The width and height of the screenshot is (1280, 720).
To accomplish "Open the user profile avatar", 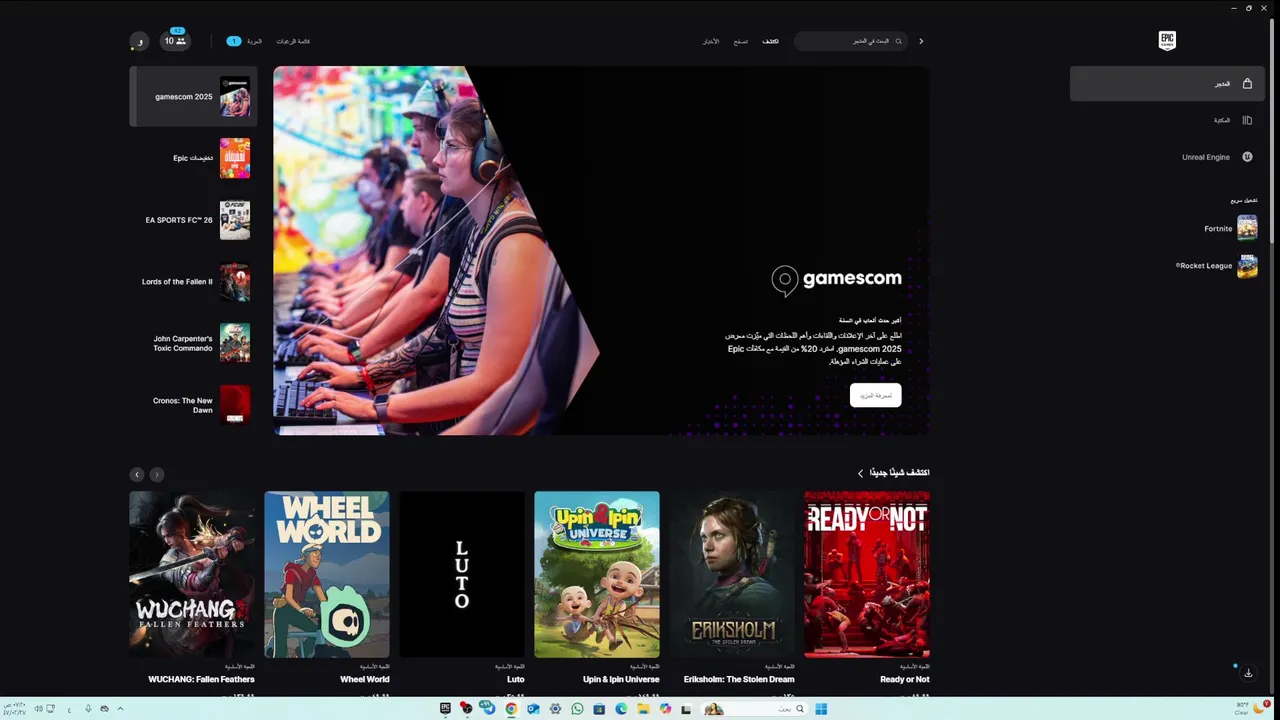I will (x=139, y=41).
